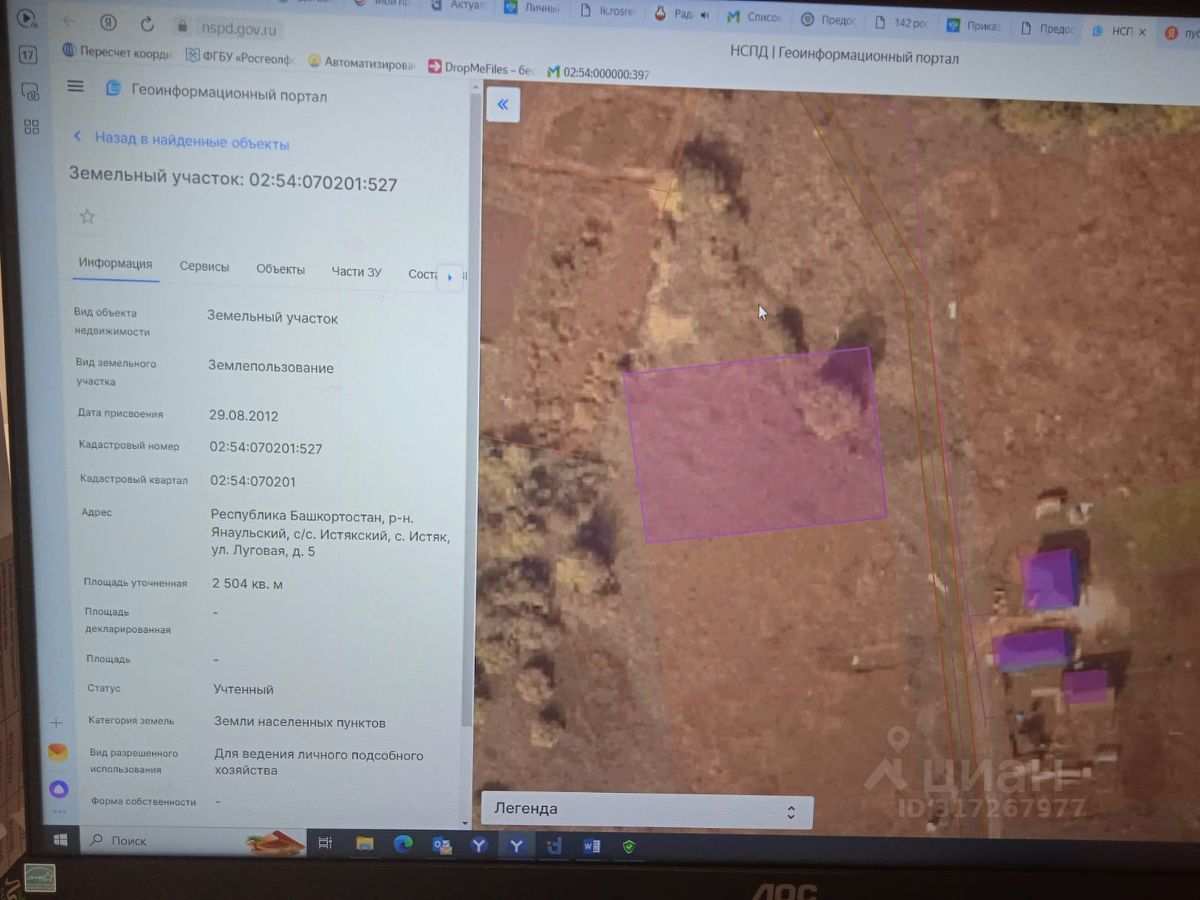Open the green shield security app in taskbar
Viewport: 1200px width, 900px height.
point(628,846)
